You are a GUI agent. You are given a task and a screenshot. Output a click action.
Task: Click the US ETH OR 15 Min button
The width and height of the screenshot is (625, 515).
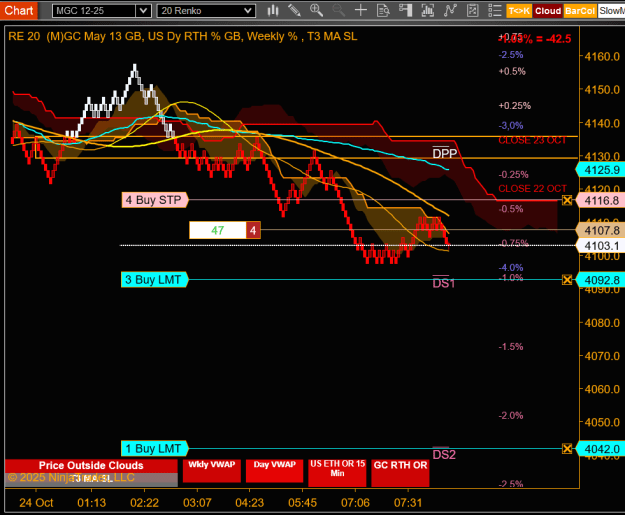click(x=337, y=473)
